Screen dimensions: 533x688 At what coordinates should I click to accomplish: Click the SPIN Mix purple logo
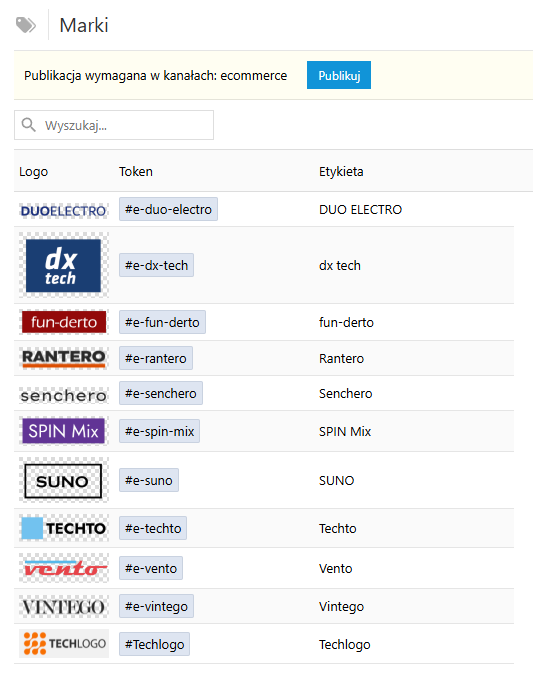point(64,431)
